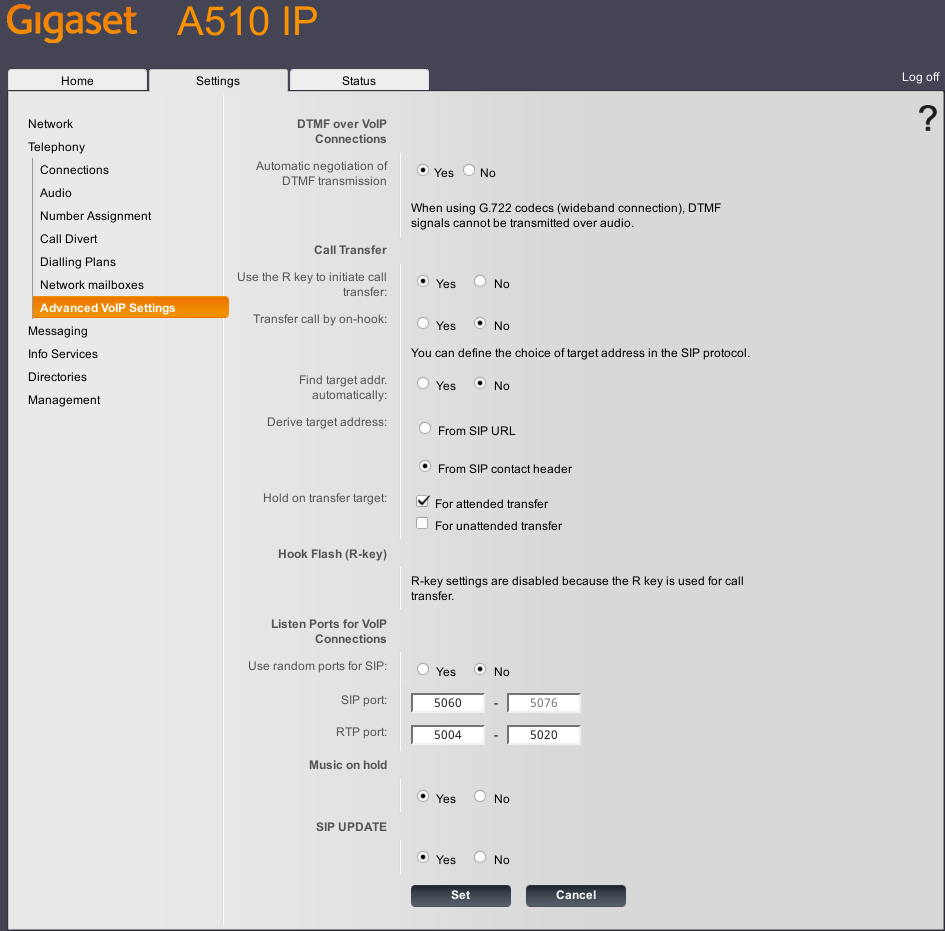Open Info Services section
Viewport: 945px width, 931px height.
pyautogui.click(x=63, y=354)
